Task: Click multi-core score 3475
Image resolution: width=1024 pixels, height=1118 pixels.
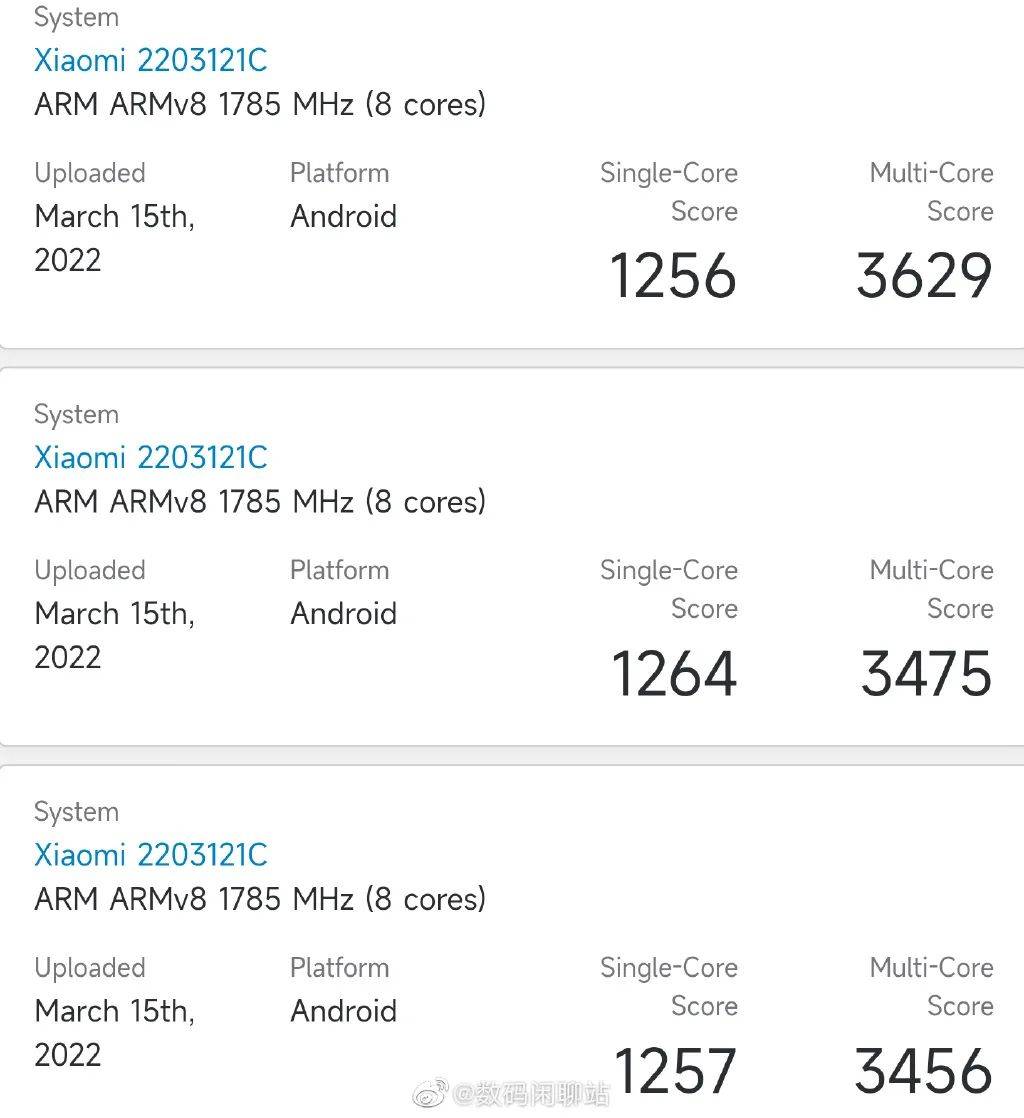Action: point(926,673)
